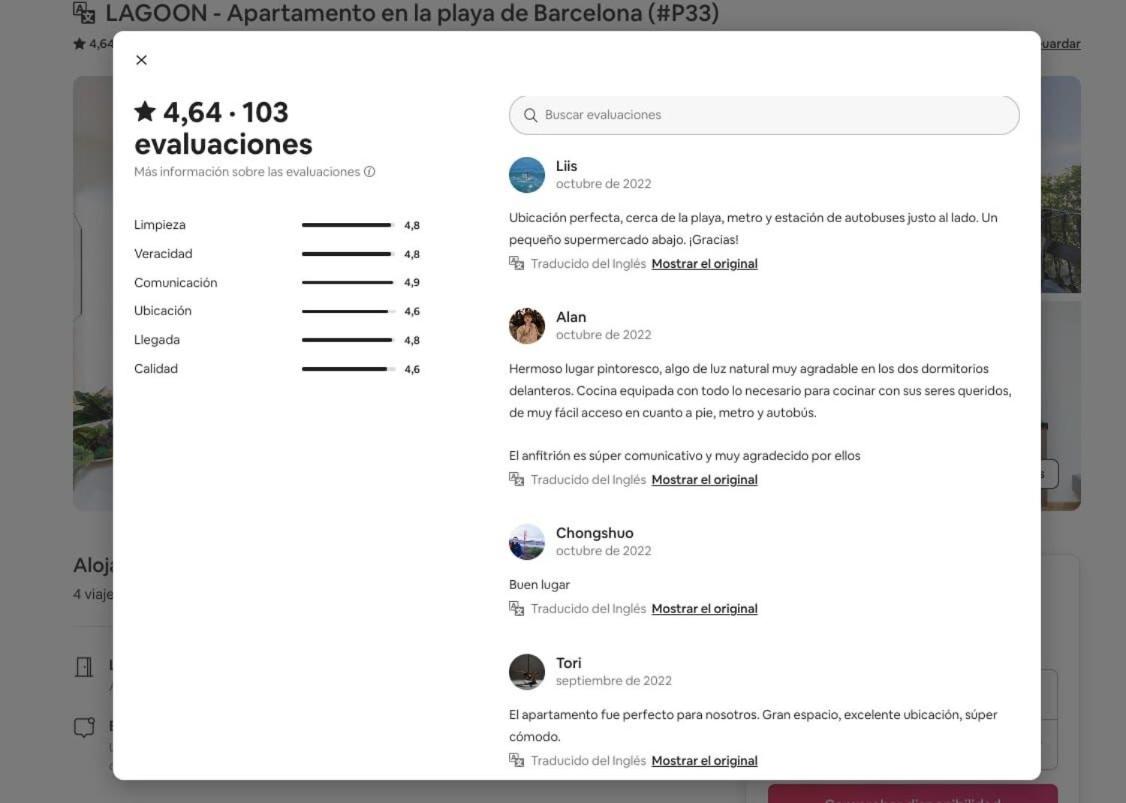Click the translation icon under Chongshuo's review
Viewport: 1126px width, 803px height.
516,609
